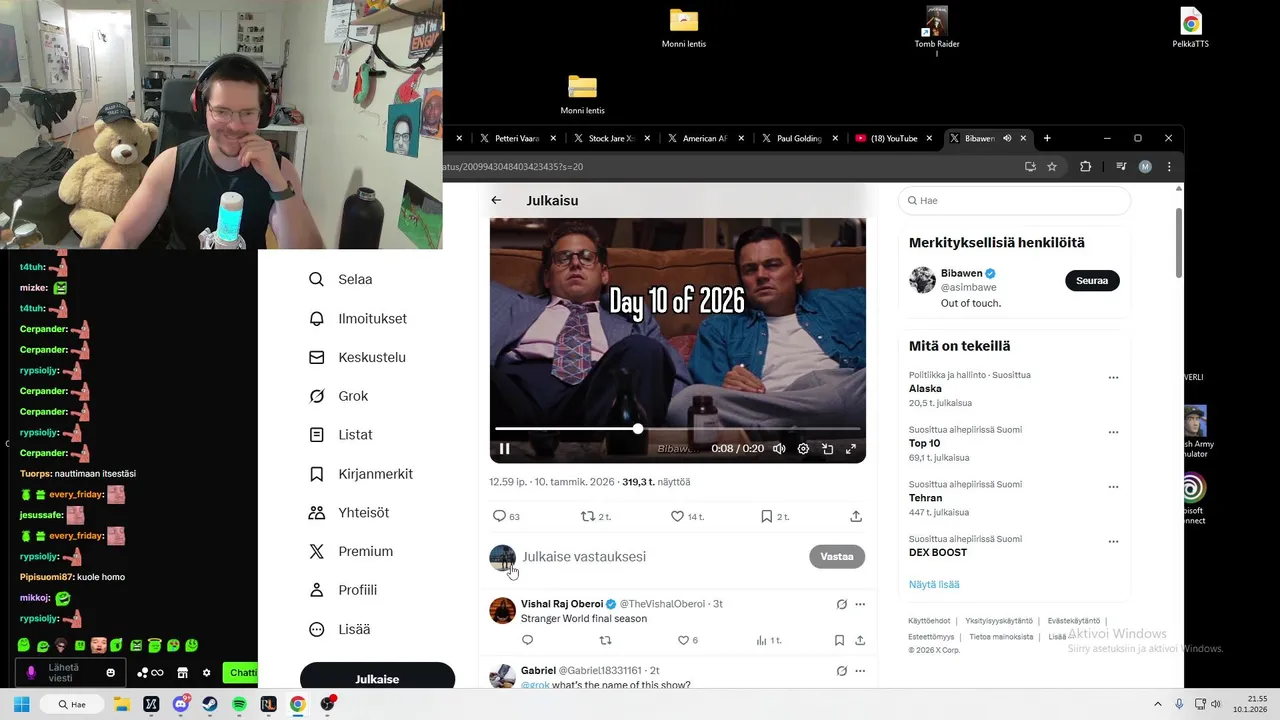The height and width of the screenshot is (720, 1280).
Task: Switch video to picture-in-picture mode
Action: pos(827,449)
